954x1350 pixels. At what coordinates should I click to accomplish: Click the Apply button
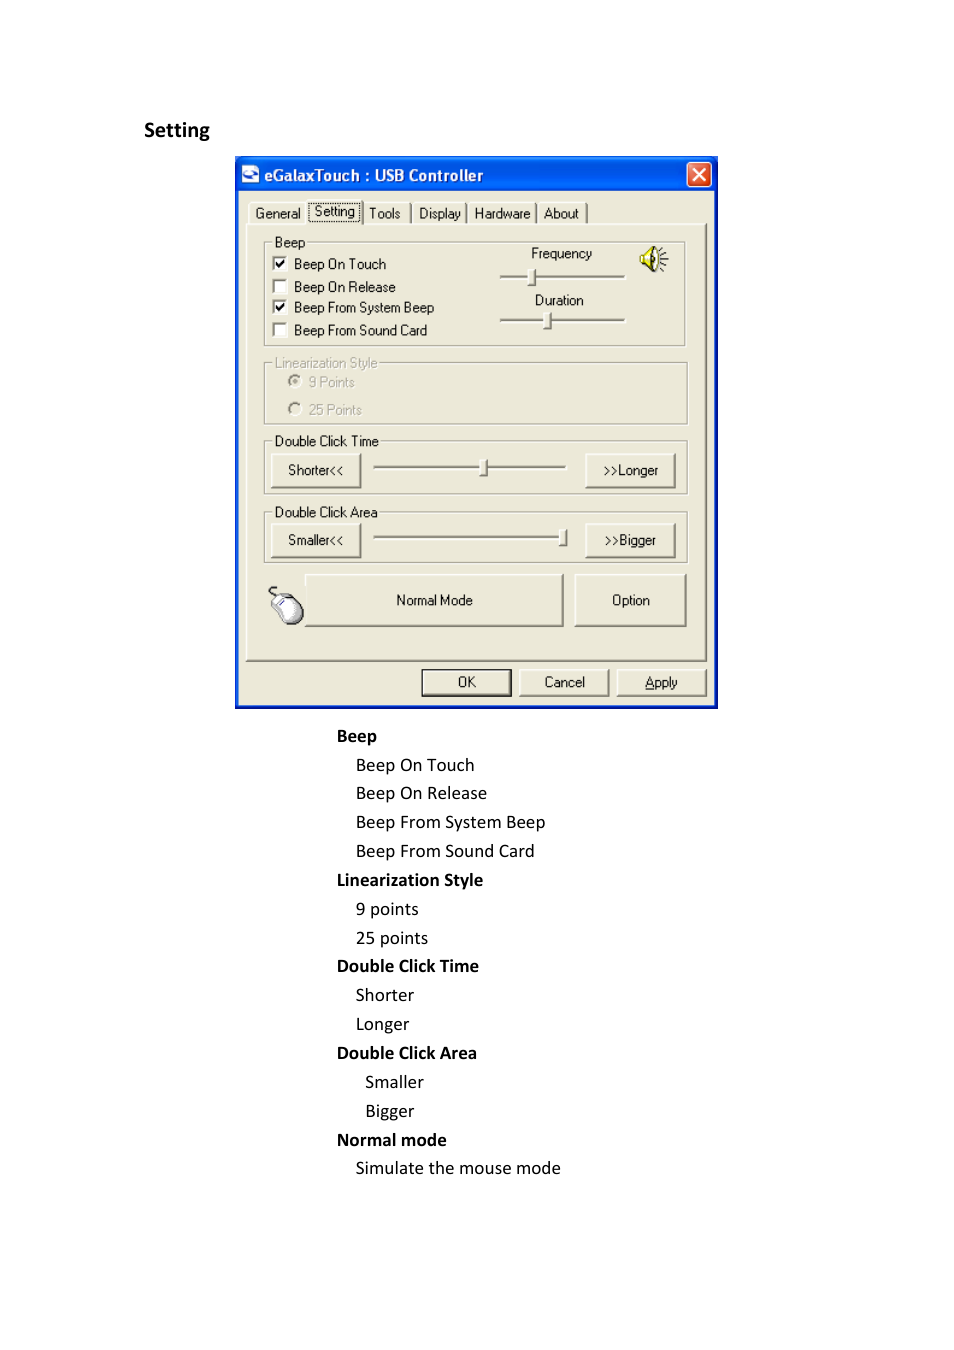(x=661, y=682)
